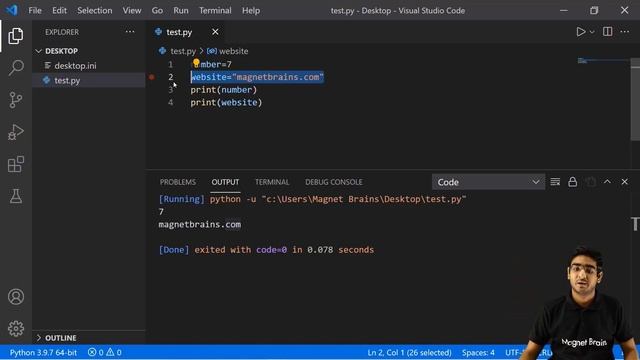Close the test.py editor tab
The width and height of the screenshot is (640, 360).
pos(215,32)
